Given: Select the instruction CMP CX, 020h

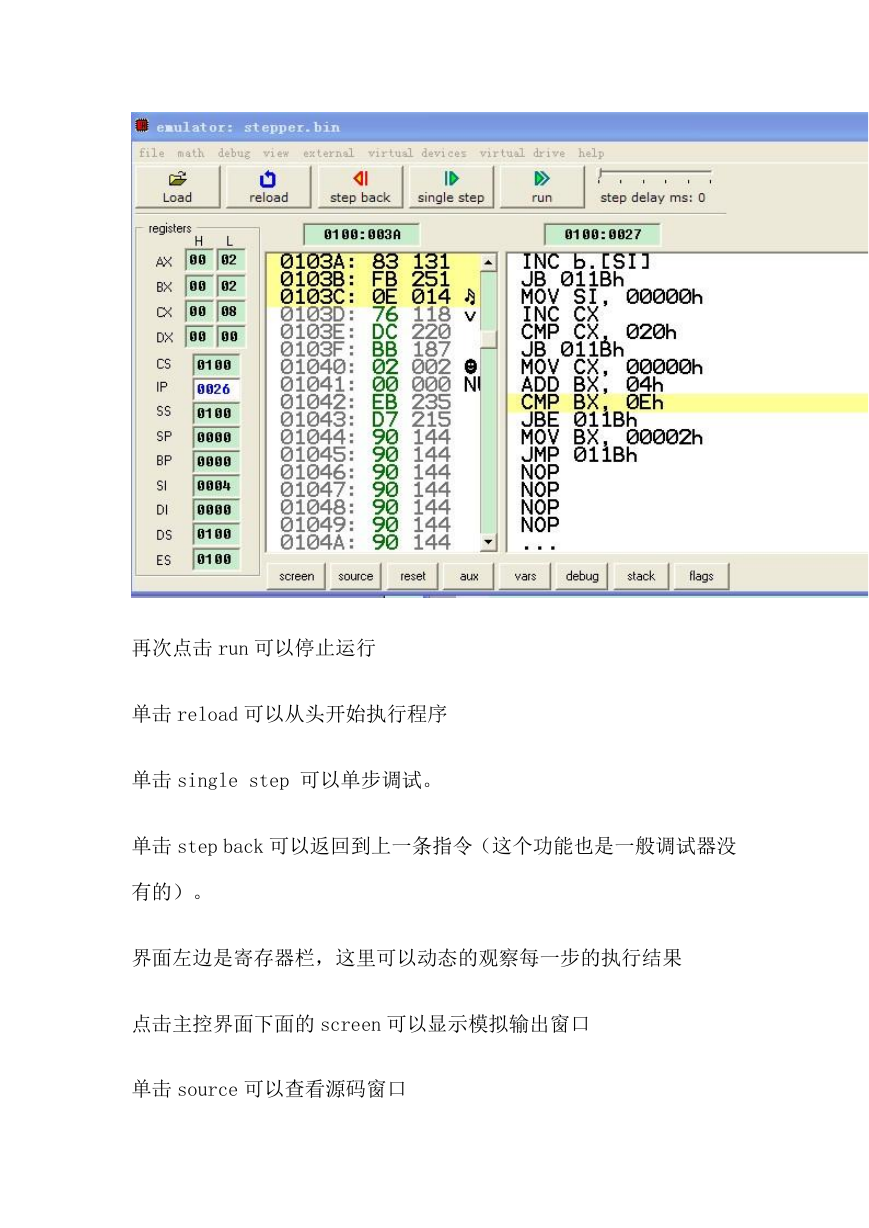Looking at the screenshot, I should coord(599,331).
